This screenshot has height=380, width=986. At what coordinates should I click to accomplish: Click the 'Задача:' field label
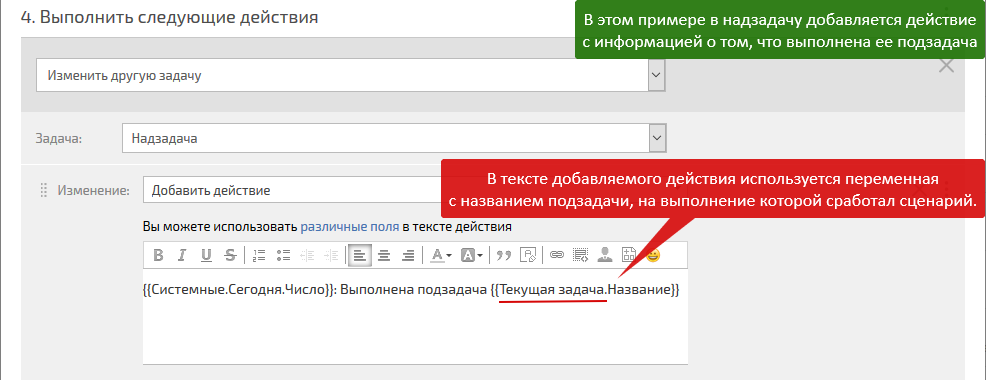[59, 138]
